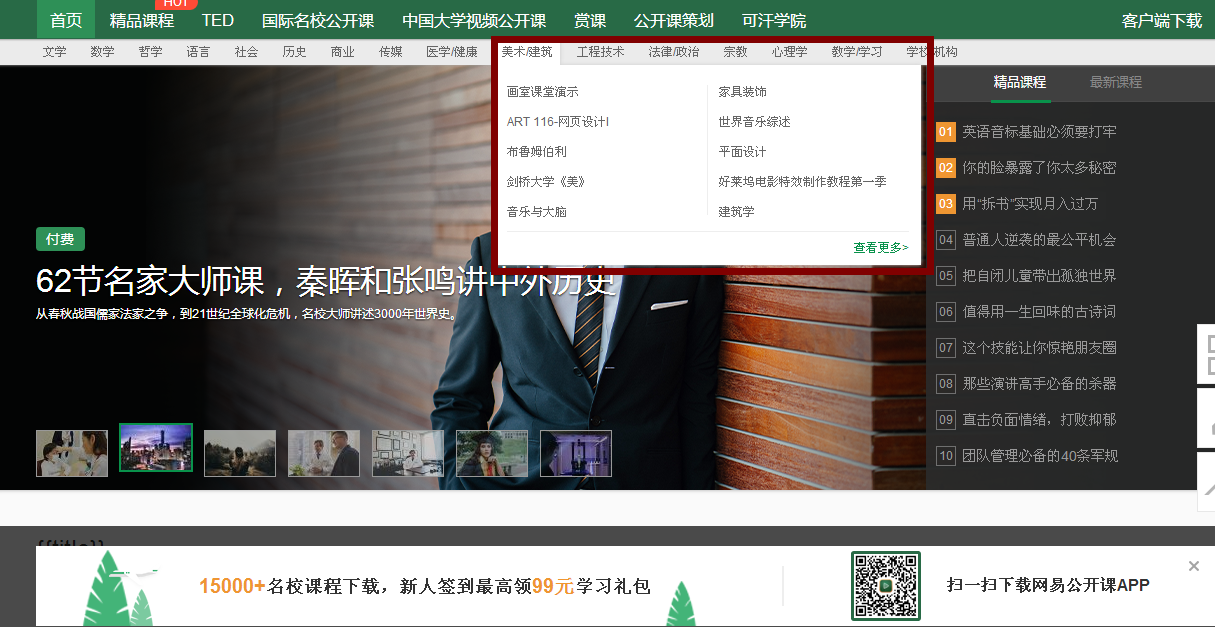Click the green 付费 badge
Screen dimensions: 1215x627
point(60,239)
